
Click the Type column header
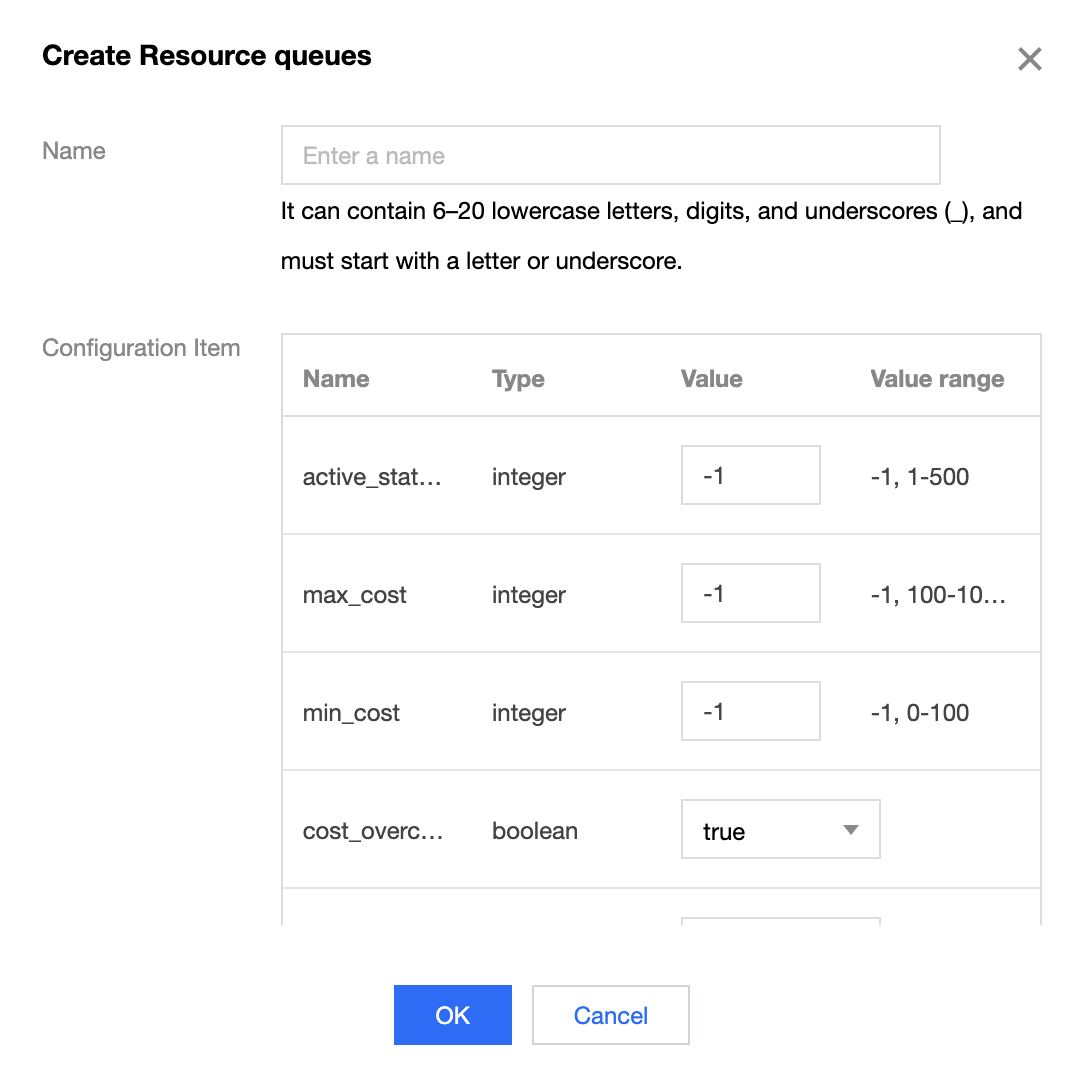(517, 379)
